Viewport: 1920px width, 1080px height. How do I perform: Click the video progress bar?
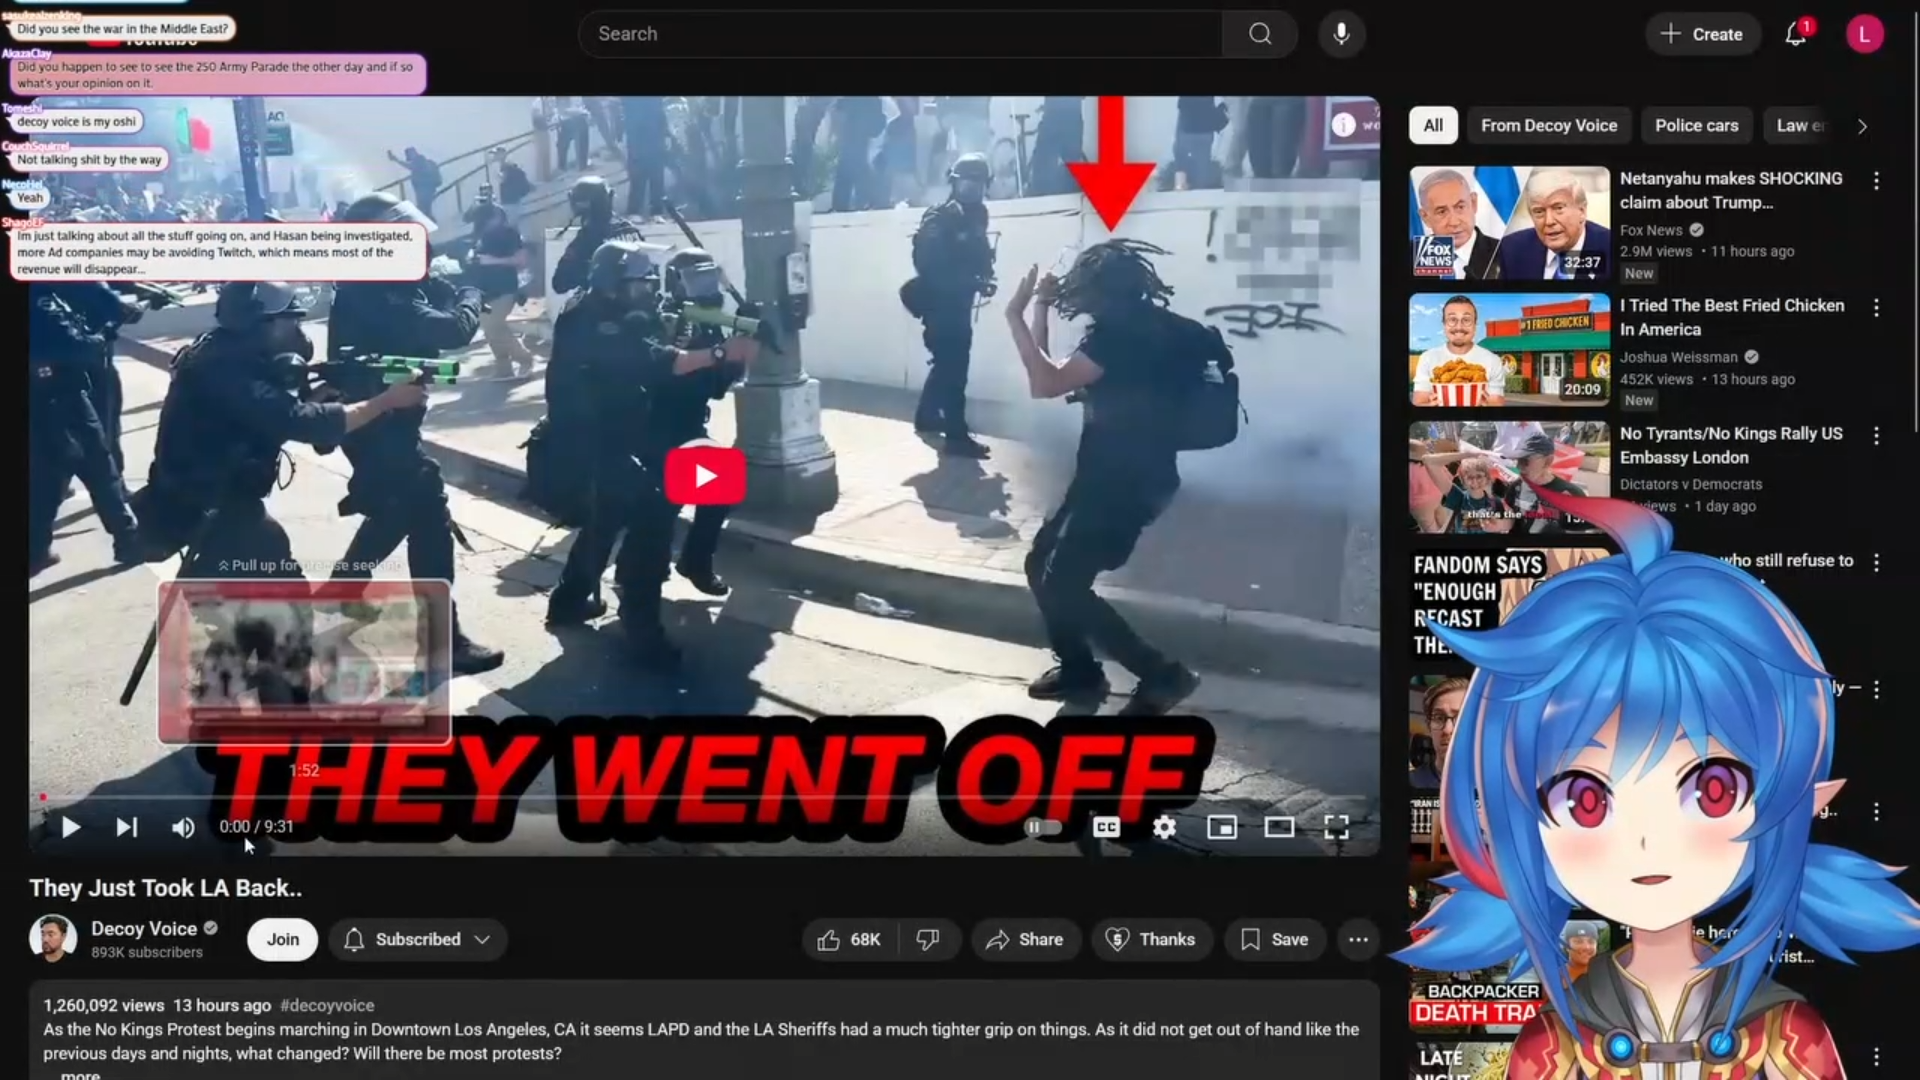pos(704,797)
